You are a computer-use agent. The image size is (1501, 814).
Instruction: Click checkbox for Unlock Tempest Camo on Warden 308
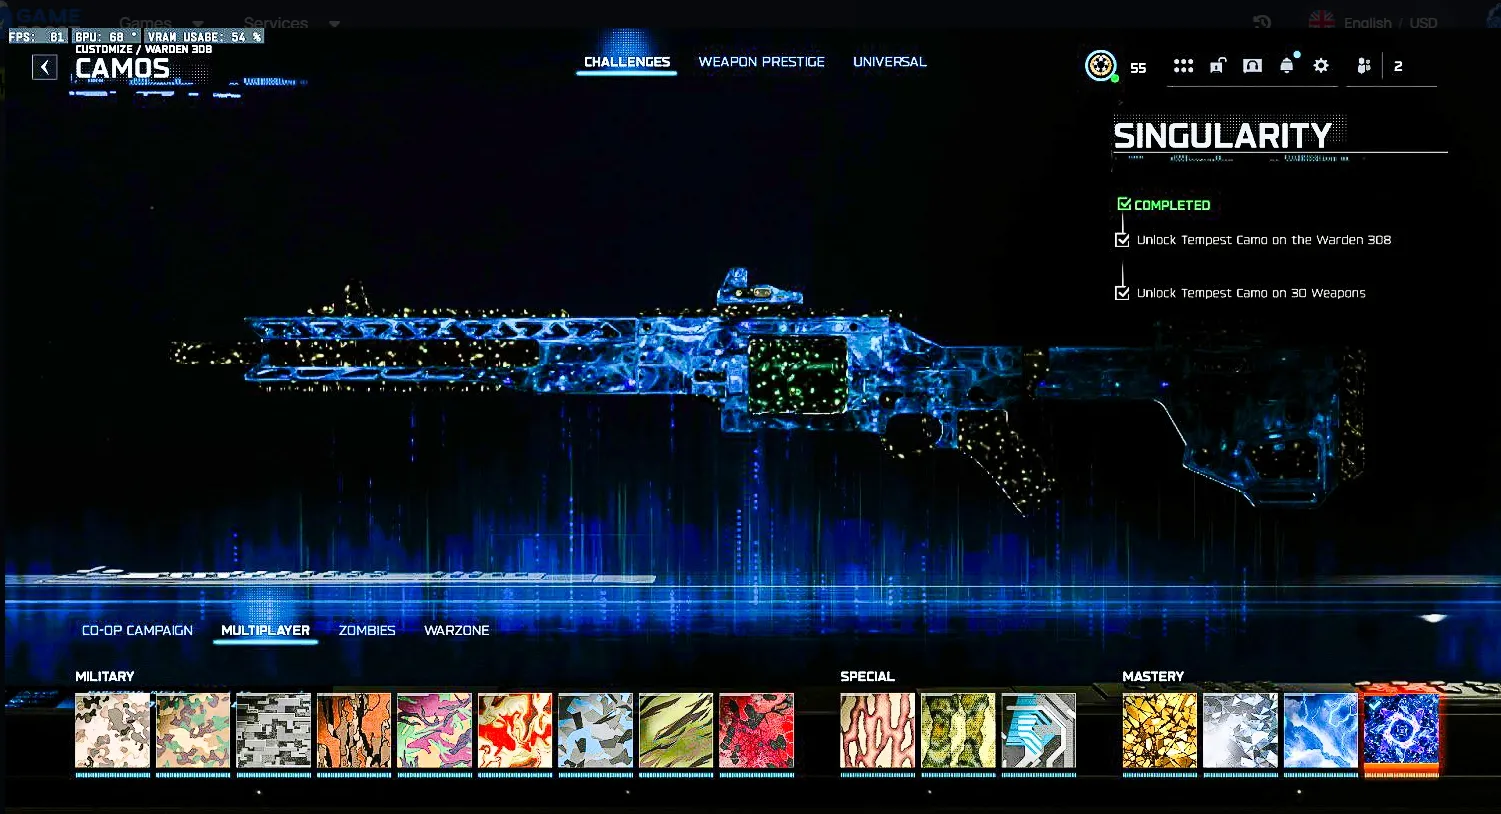[1122, 240]
